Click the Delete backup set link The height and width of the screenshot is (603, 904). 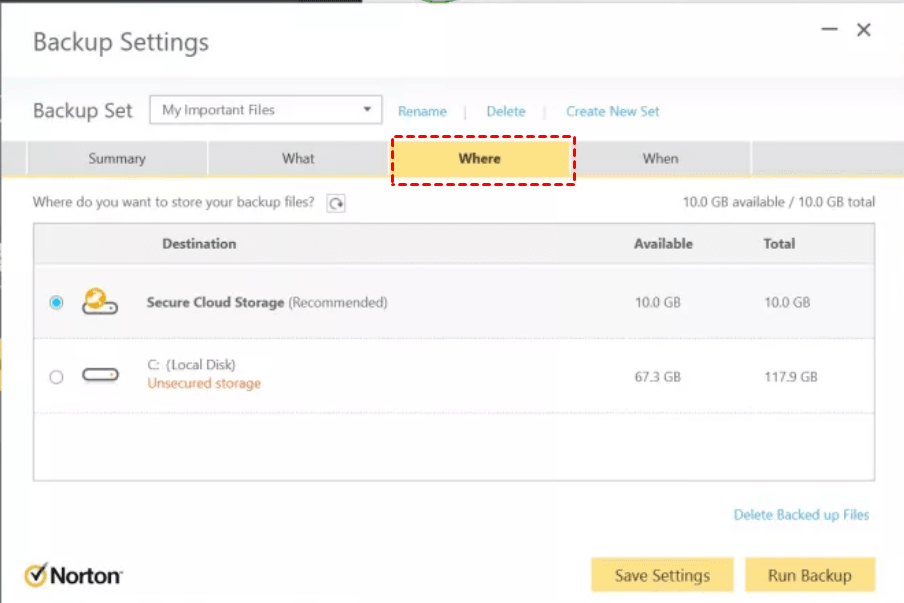point(506,111)
